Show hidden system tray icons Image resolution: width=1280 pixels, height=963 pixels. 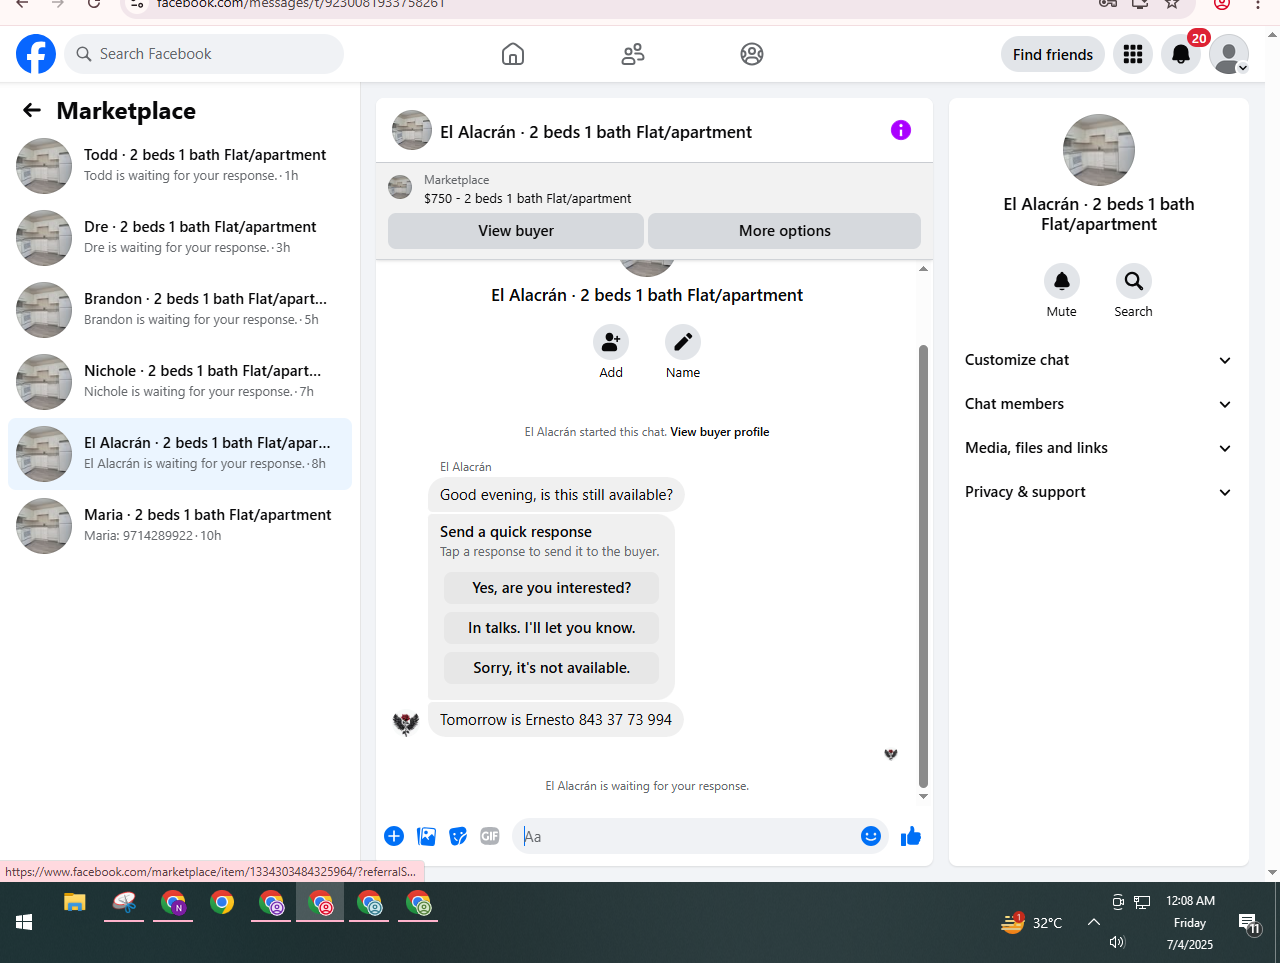pos(1094,922)
